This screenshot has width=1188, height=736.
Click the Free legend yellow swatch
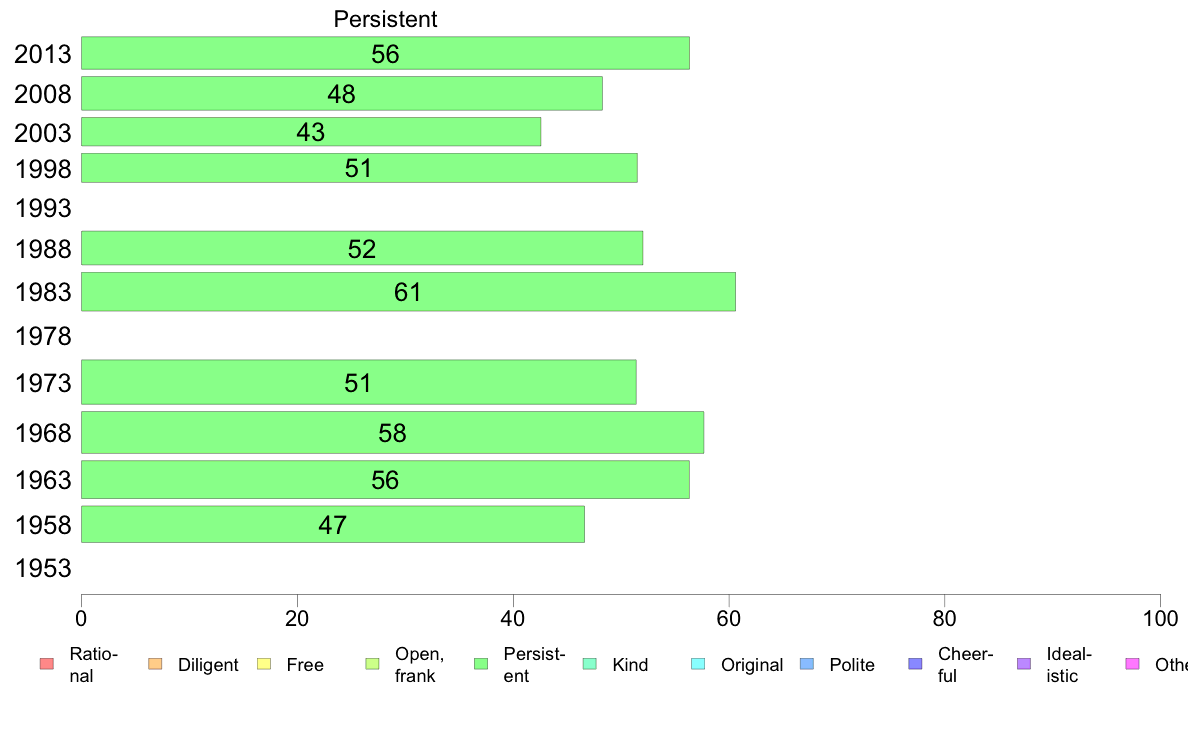point(264,664)
